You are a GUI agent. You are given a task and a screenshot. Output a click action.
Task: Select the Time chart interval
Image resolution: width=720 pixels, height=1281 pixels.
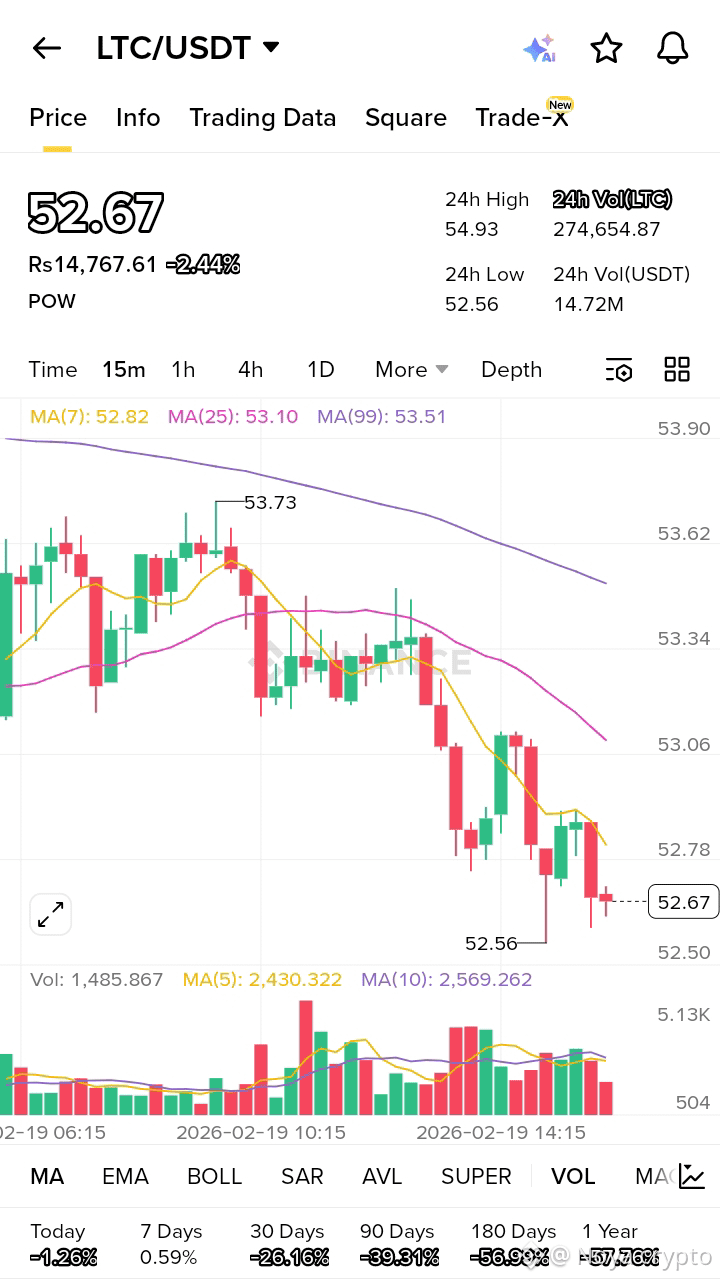click(53, 370)
